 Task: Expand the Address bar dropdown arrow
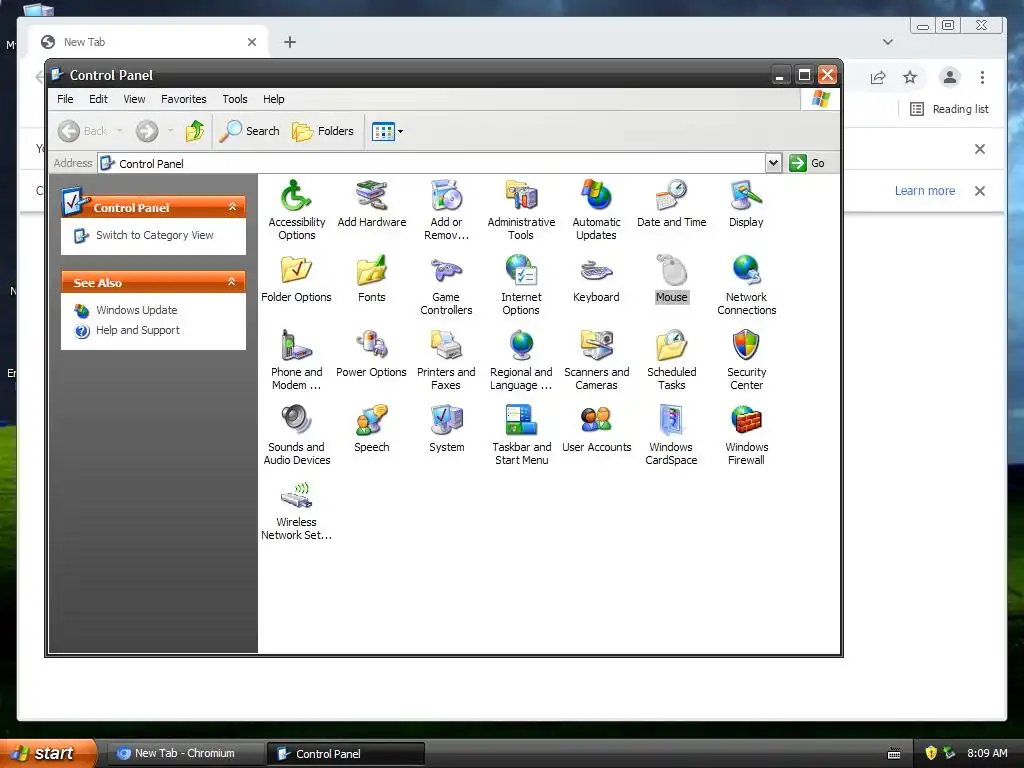tap(773, 163)
